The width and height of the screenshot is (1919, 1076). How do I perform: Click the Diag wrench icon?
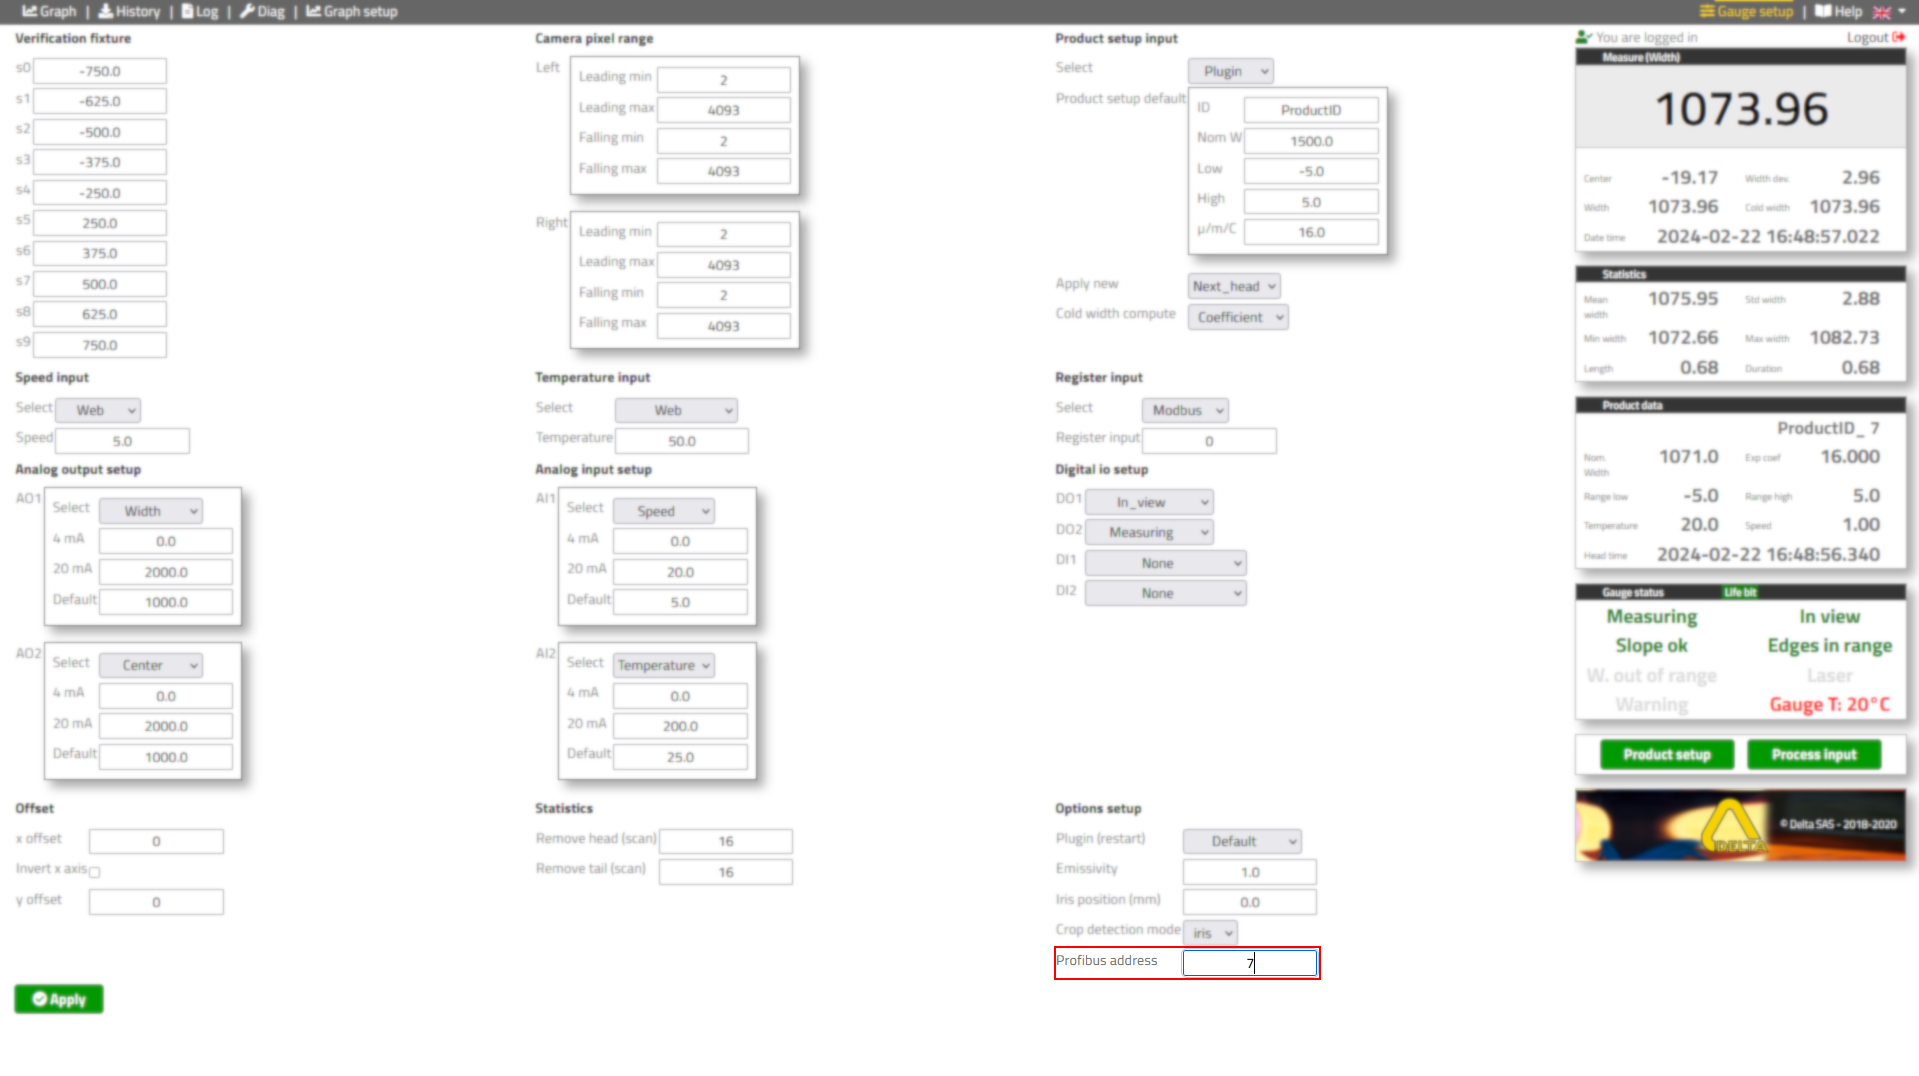click(x=247, y=11)
